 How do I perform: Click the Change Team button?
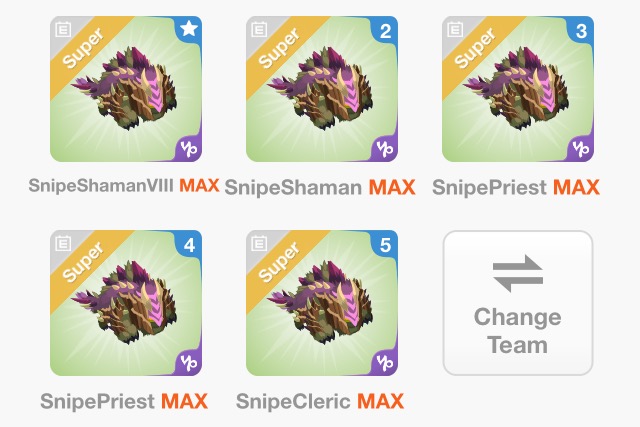(518, 303)
